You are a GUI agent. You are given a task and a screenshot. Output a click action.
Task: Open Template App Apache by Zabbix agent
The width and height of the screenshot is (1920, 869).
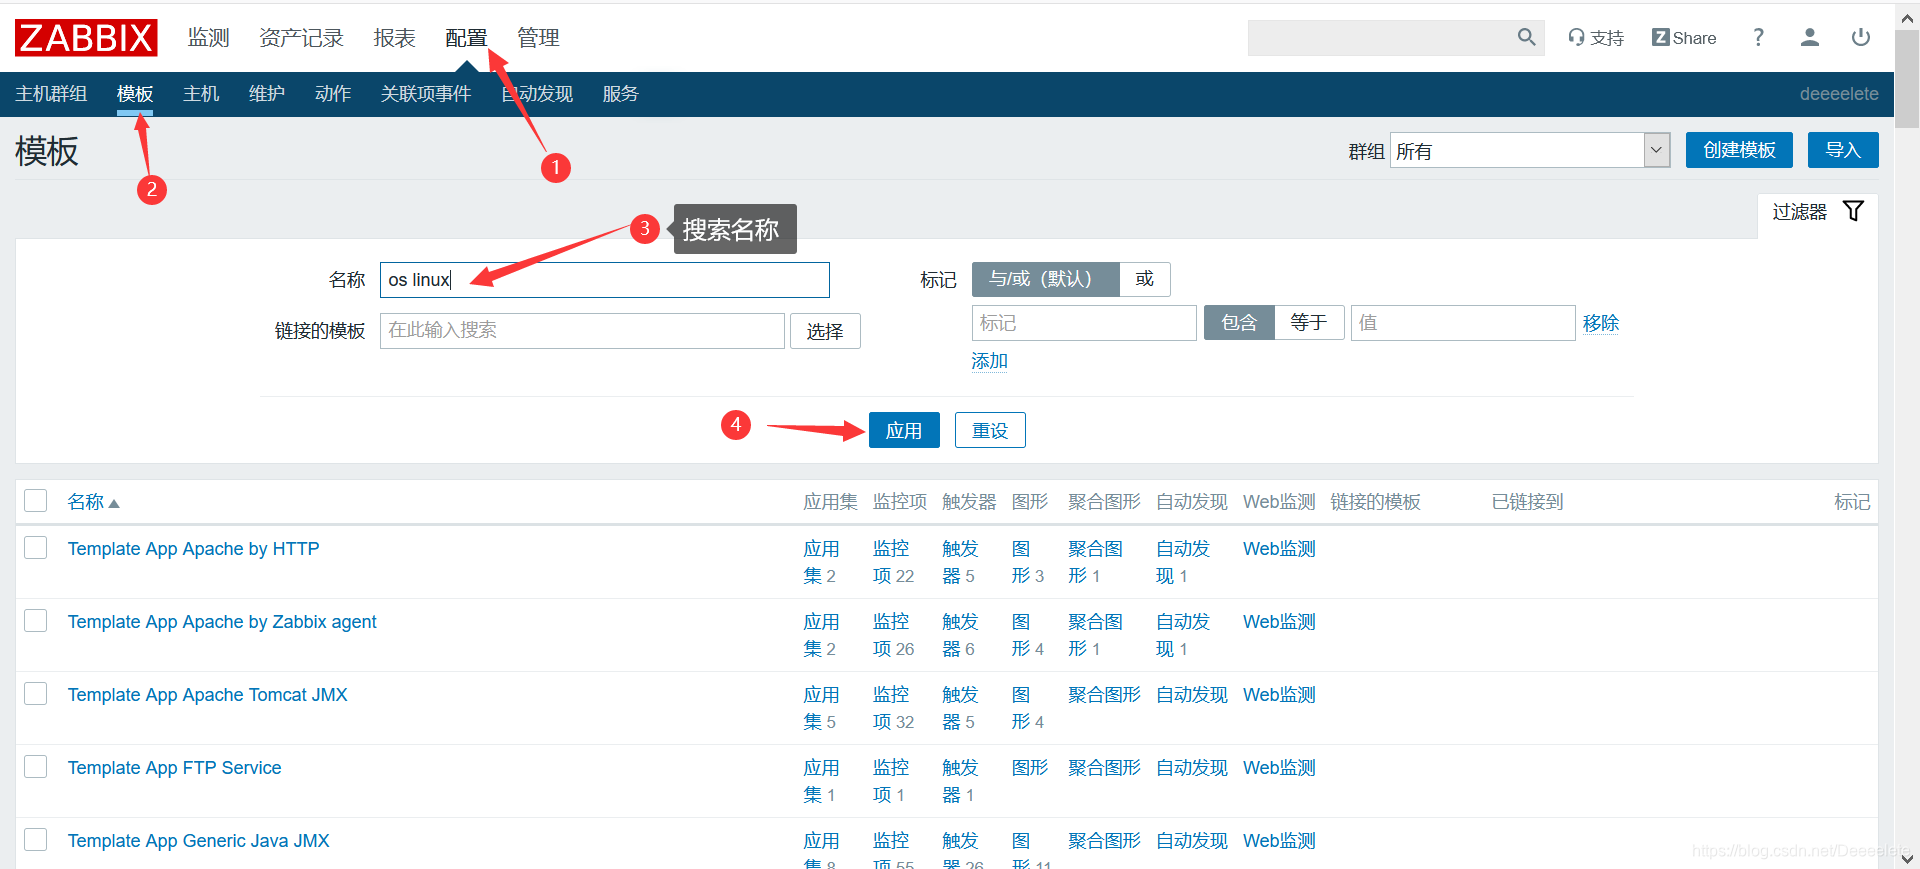pyautogui.click(x=222, y=622)
